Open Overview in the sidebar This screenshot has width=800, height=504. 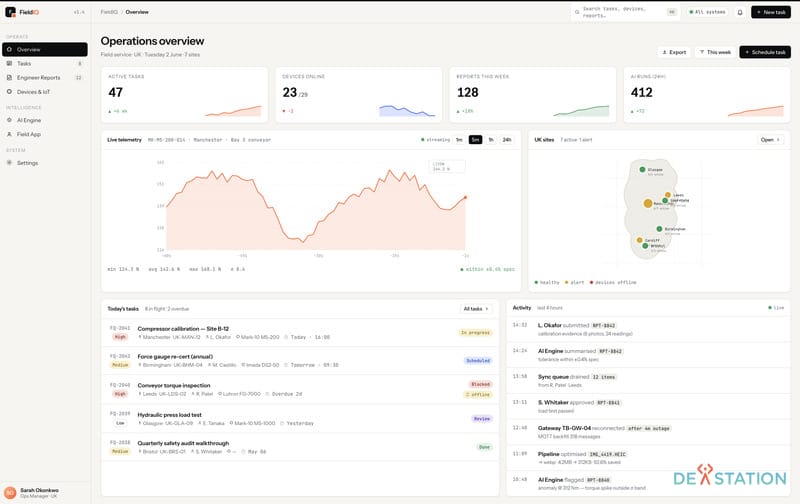coord(45,49)
